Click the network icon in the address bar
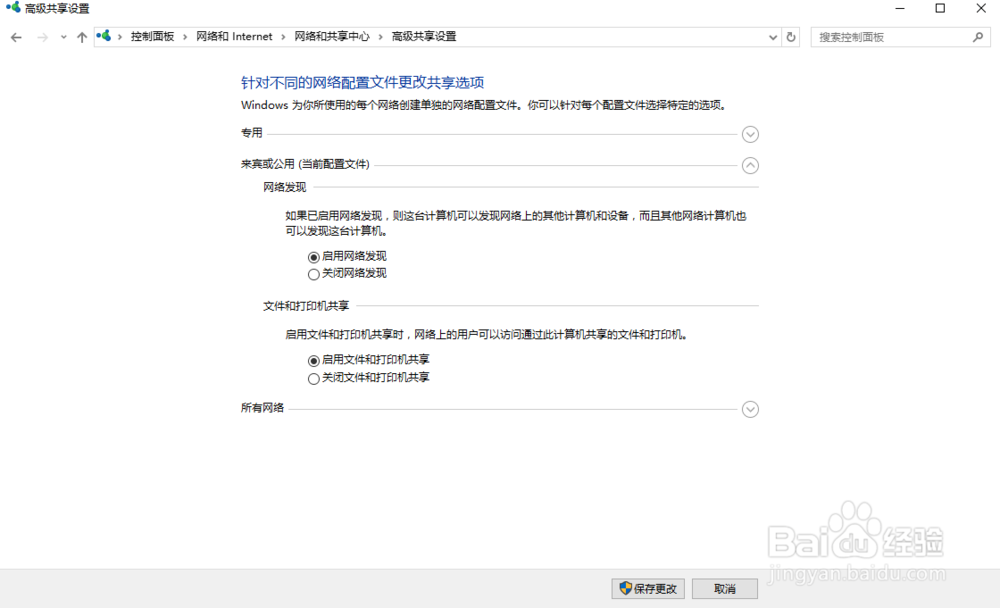Image resolution: width=1000 pixels, height=608 pixels. point(105,36)
